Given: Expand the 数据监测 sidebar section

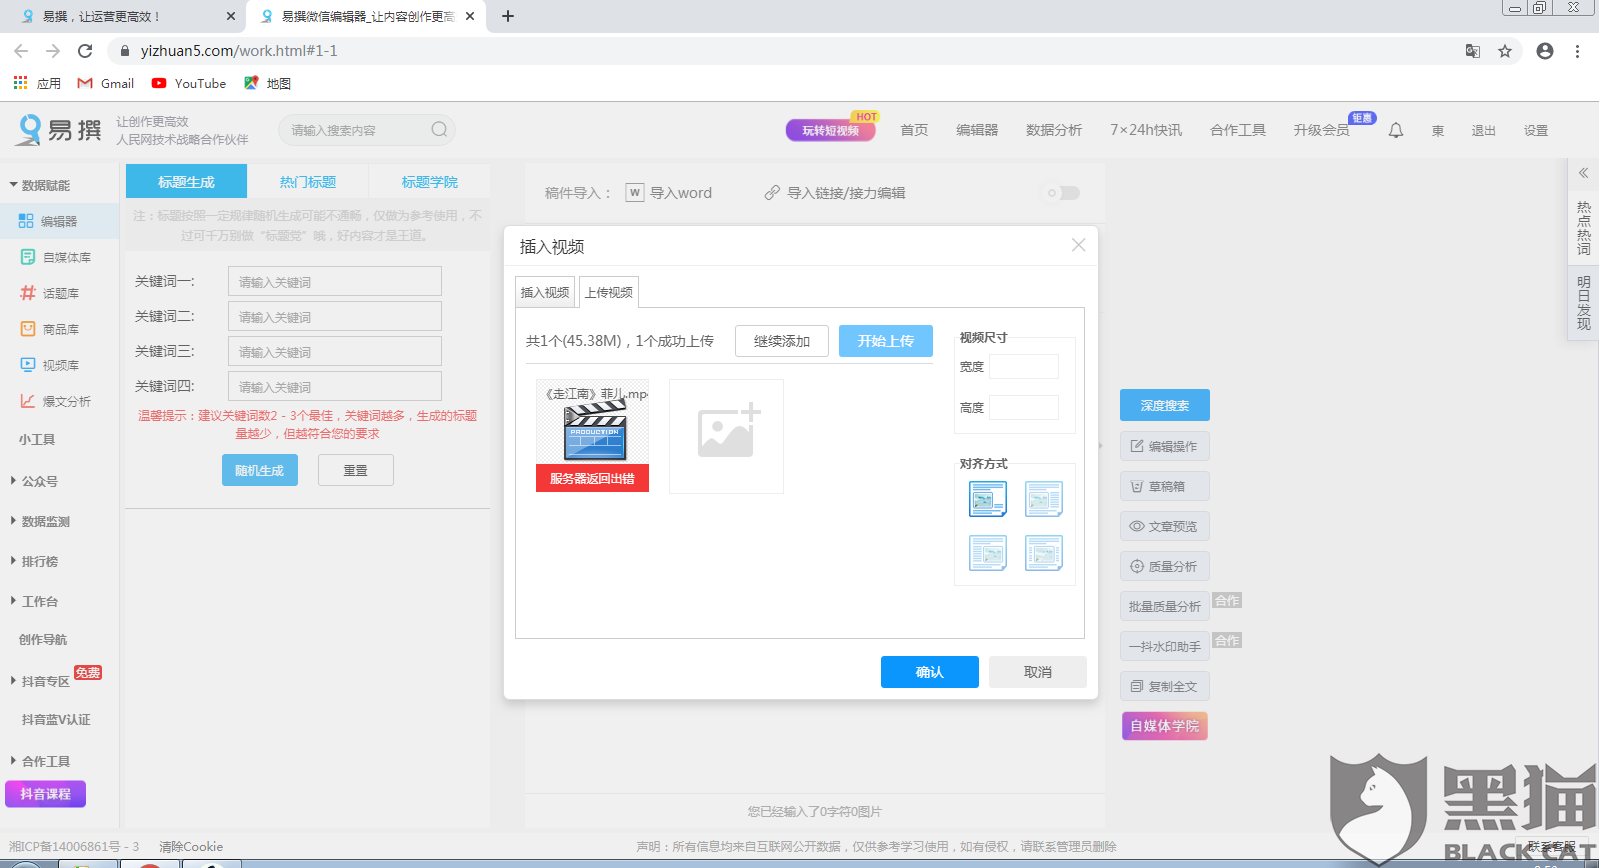Looking at the screenshot, I should [x=40, y=521].
